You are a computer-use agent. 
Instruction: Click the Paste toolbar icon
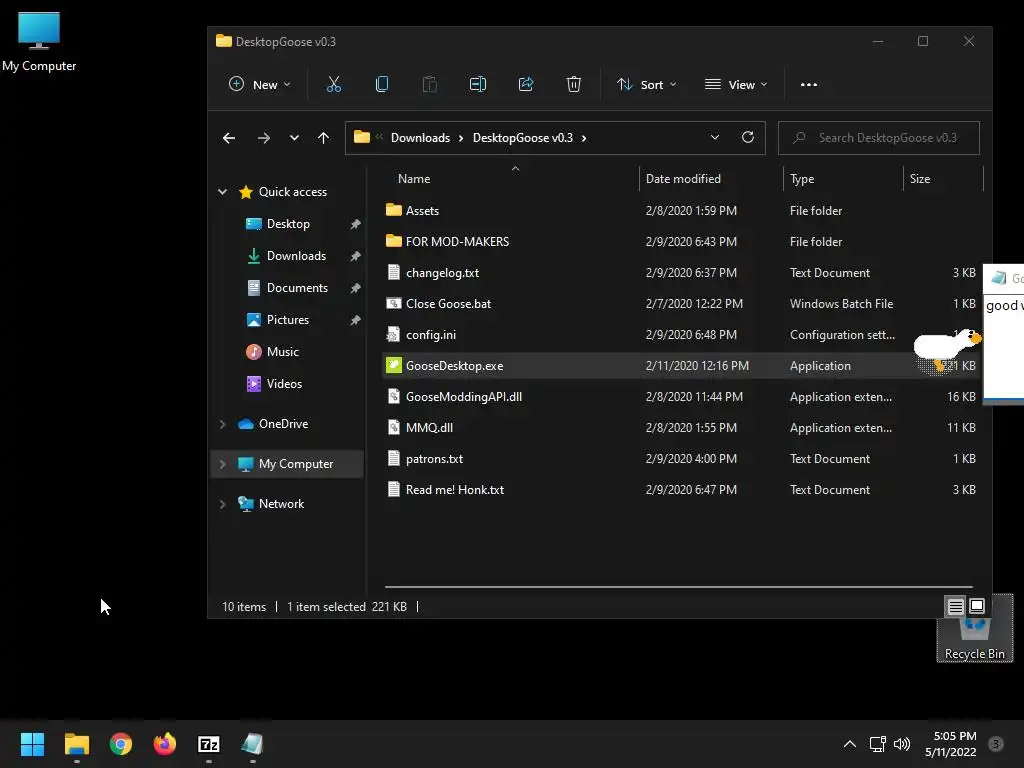click(430, 84)
